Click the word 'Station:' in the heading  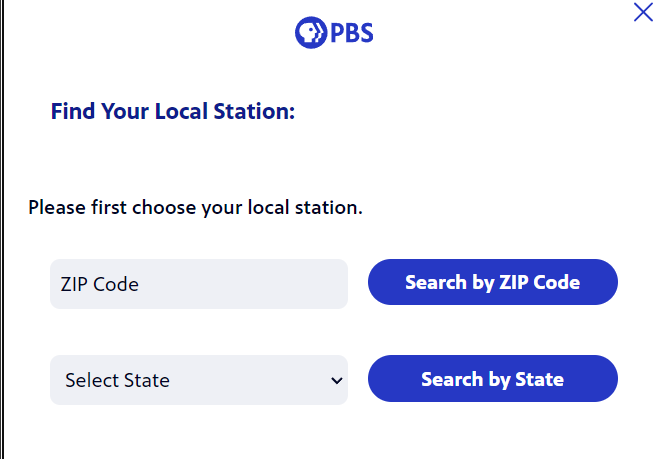click(254, 111)
